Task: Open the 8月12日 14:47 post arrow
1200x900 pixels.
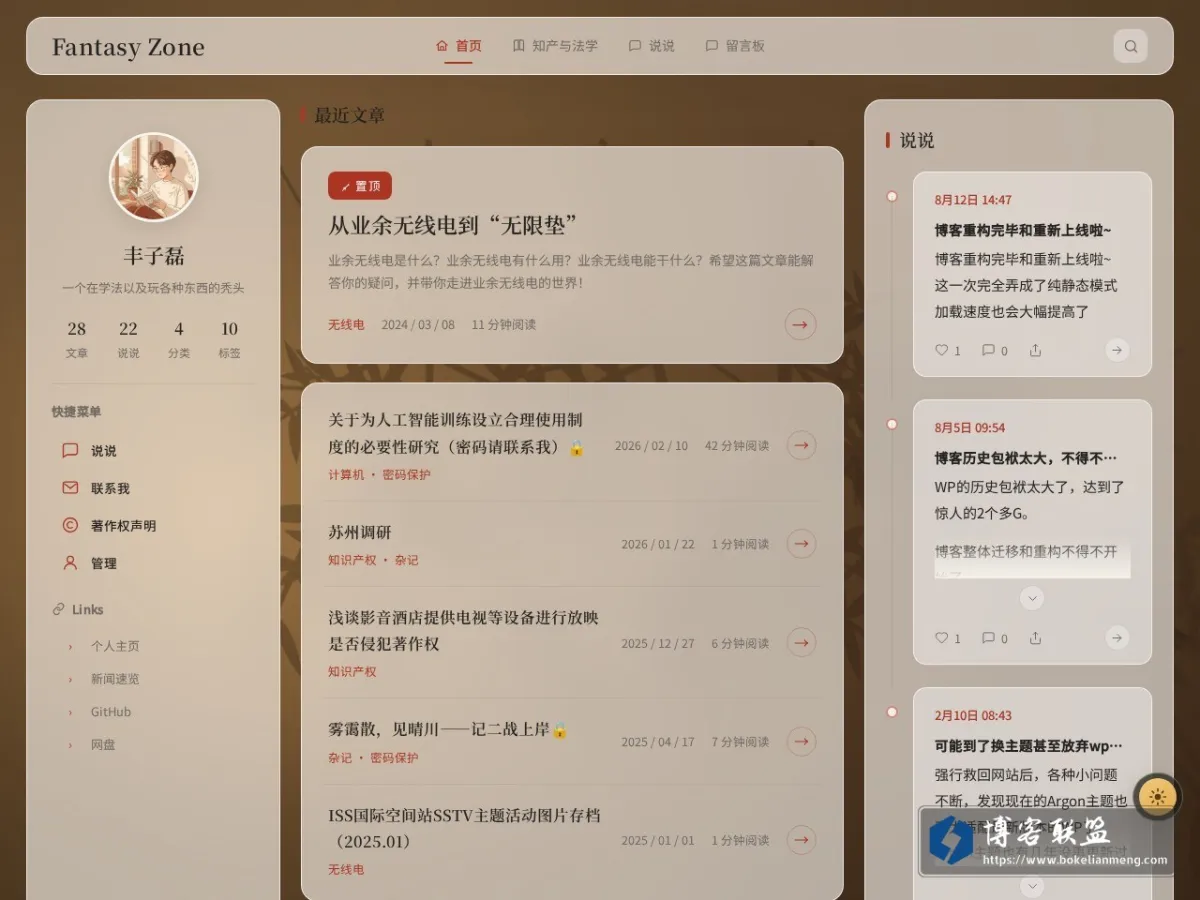Action: 1117,350
